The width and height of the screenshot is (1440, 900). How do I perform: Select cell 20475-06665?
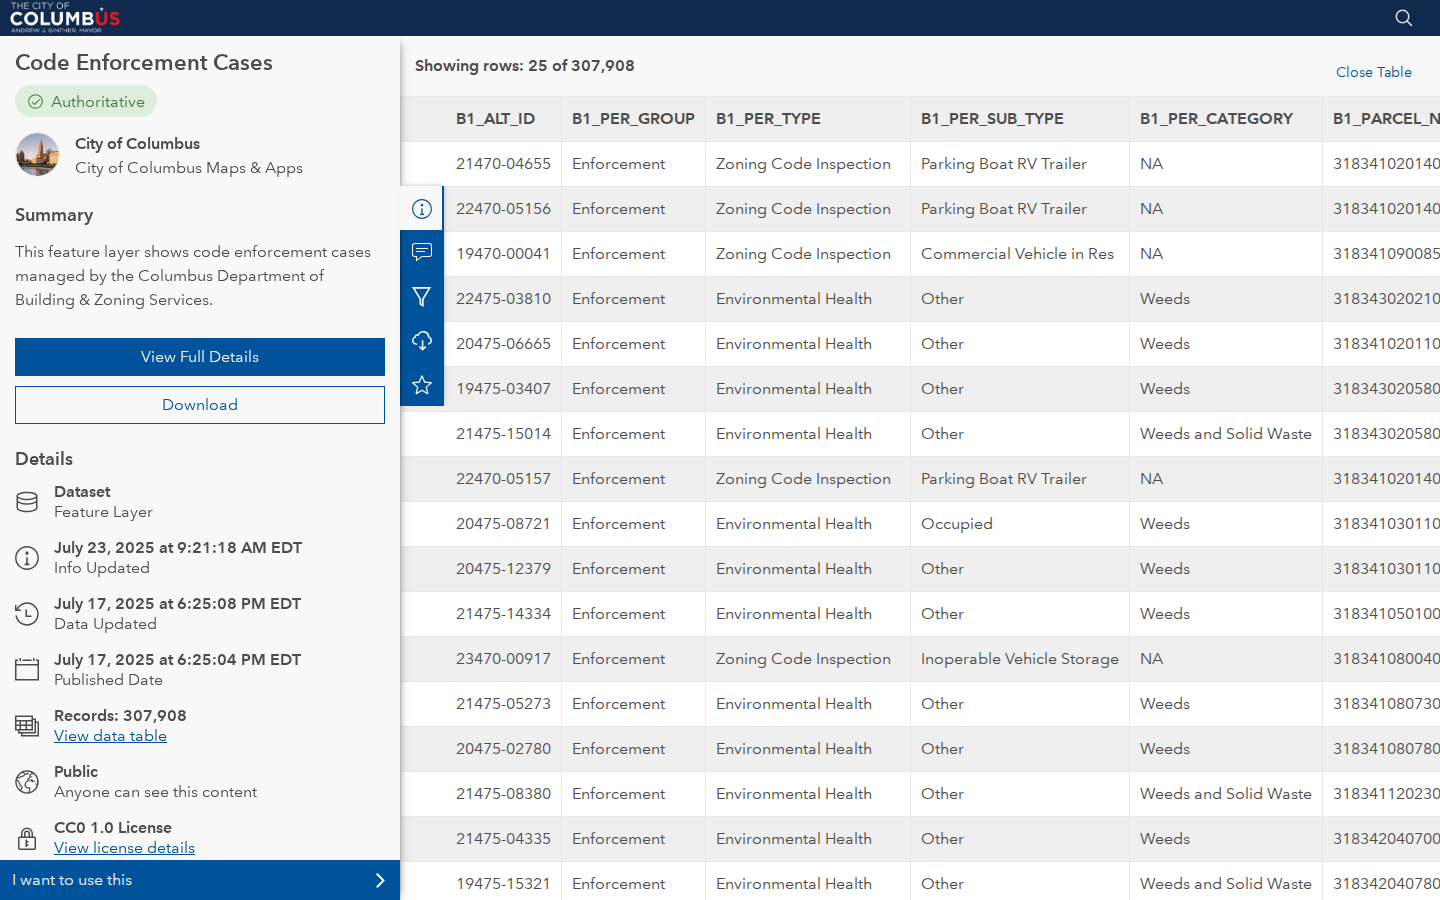coord(503,344)
